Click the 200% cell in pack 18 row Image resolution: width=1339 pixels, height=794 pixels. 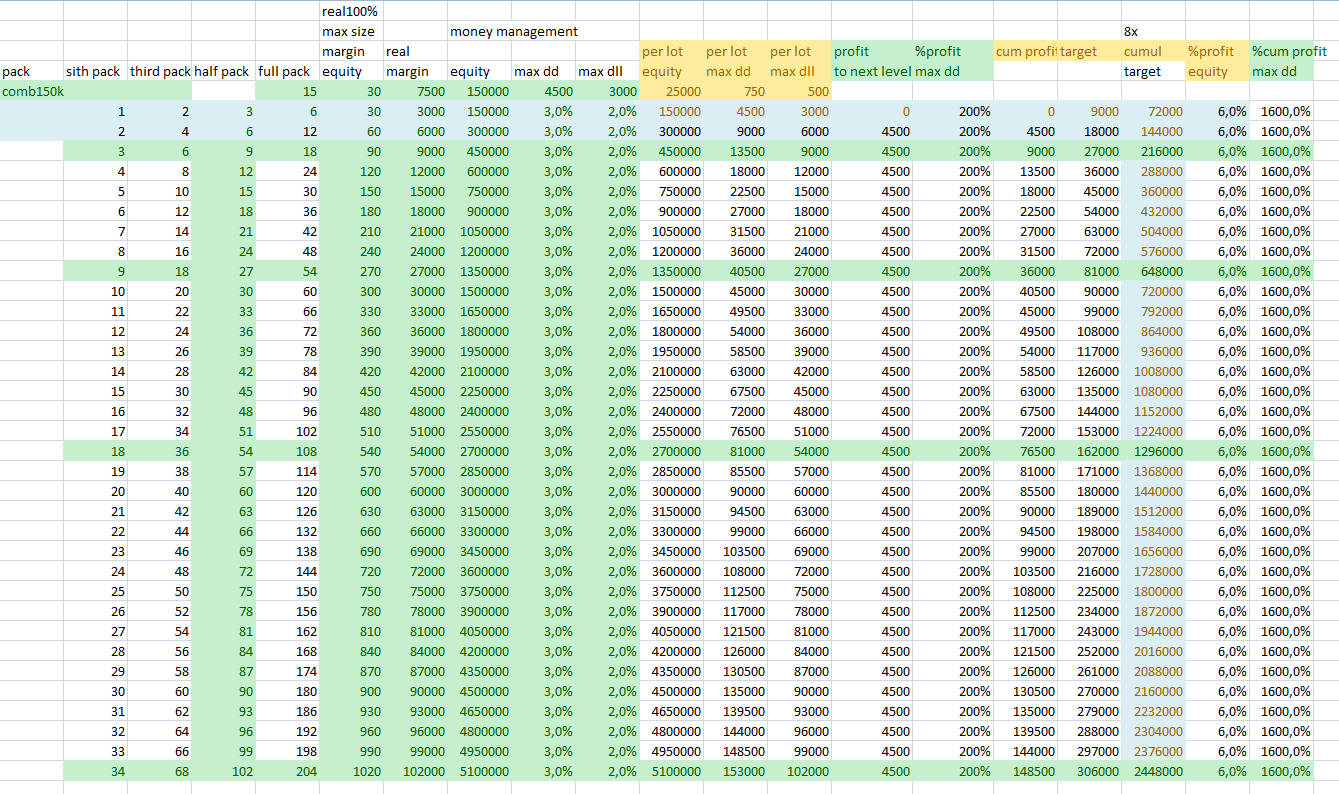click(952, 451)
